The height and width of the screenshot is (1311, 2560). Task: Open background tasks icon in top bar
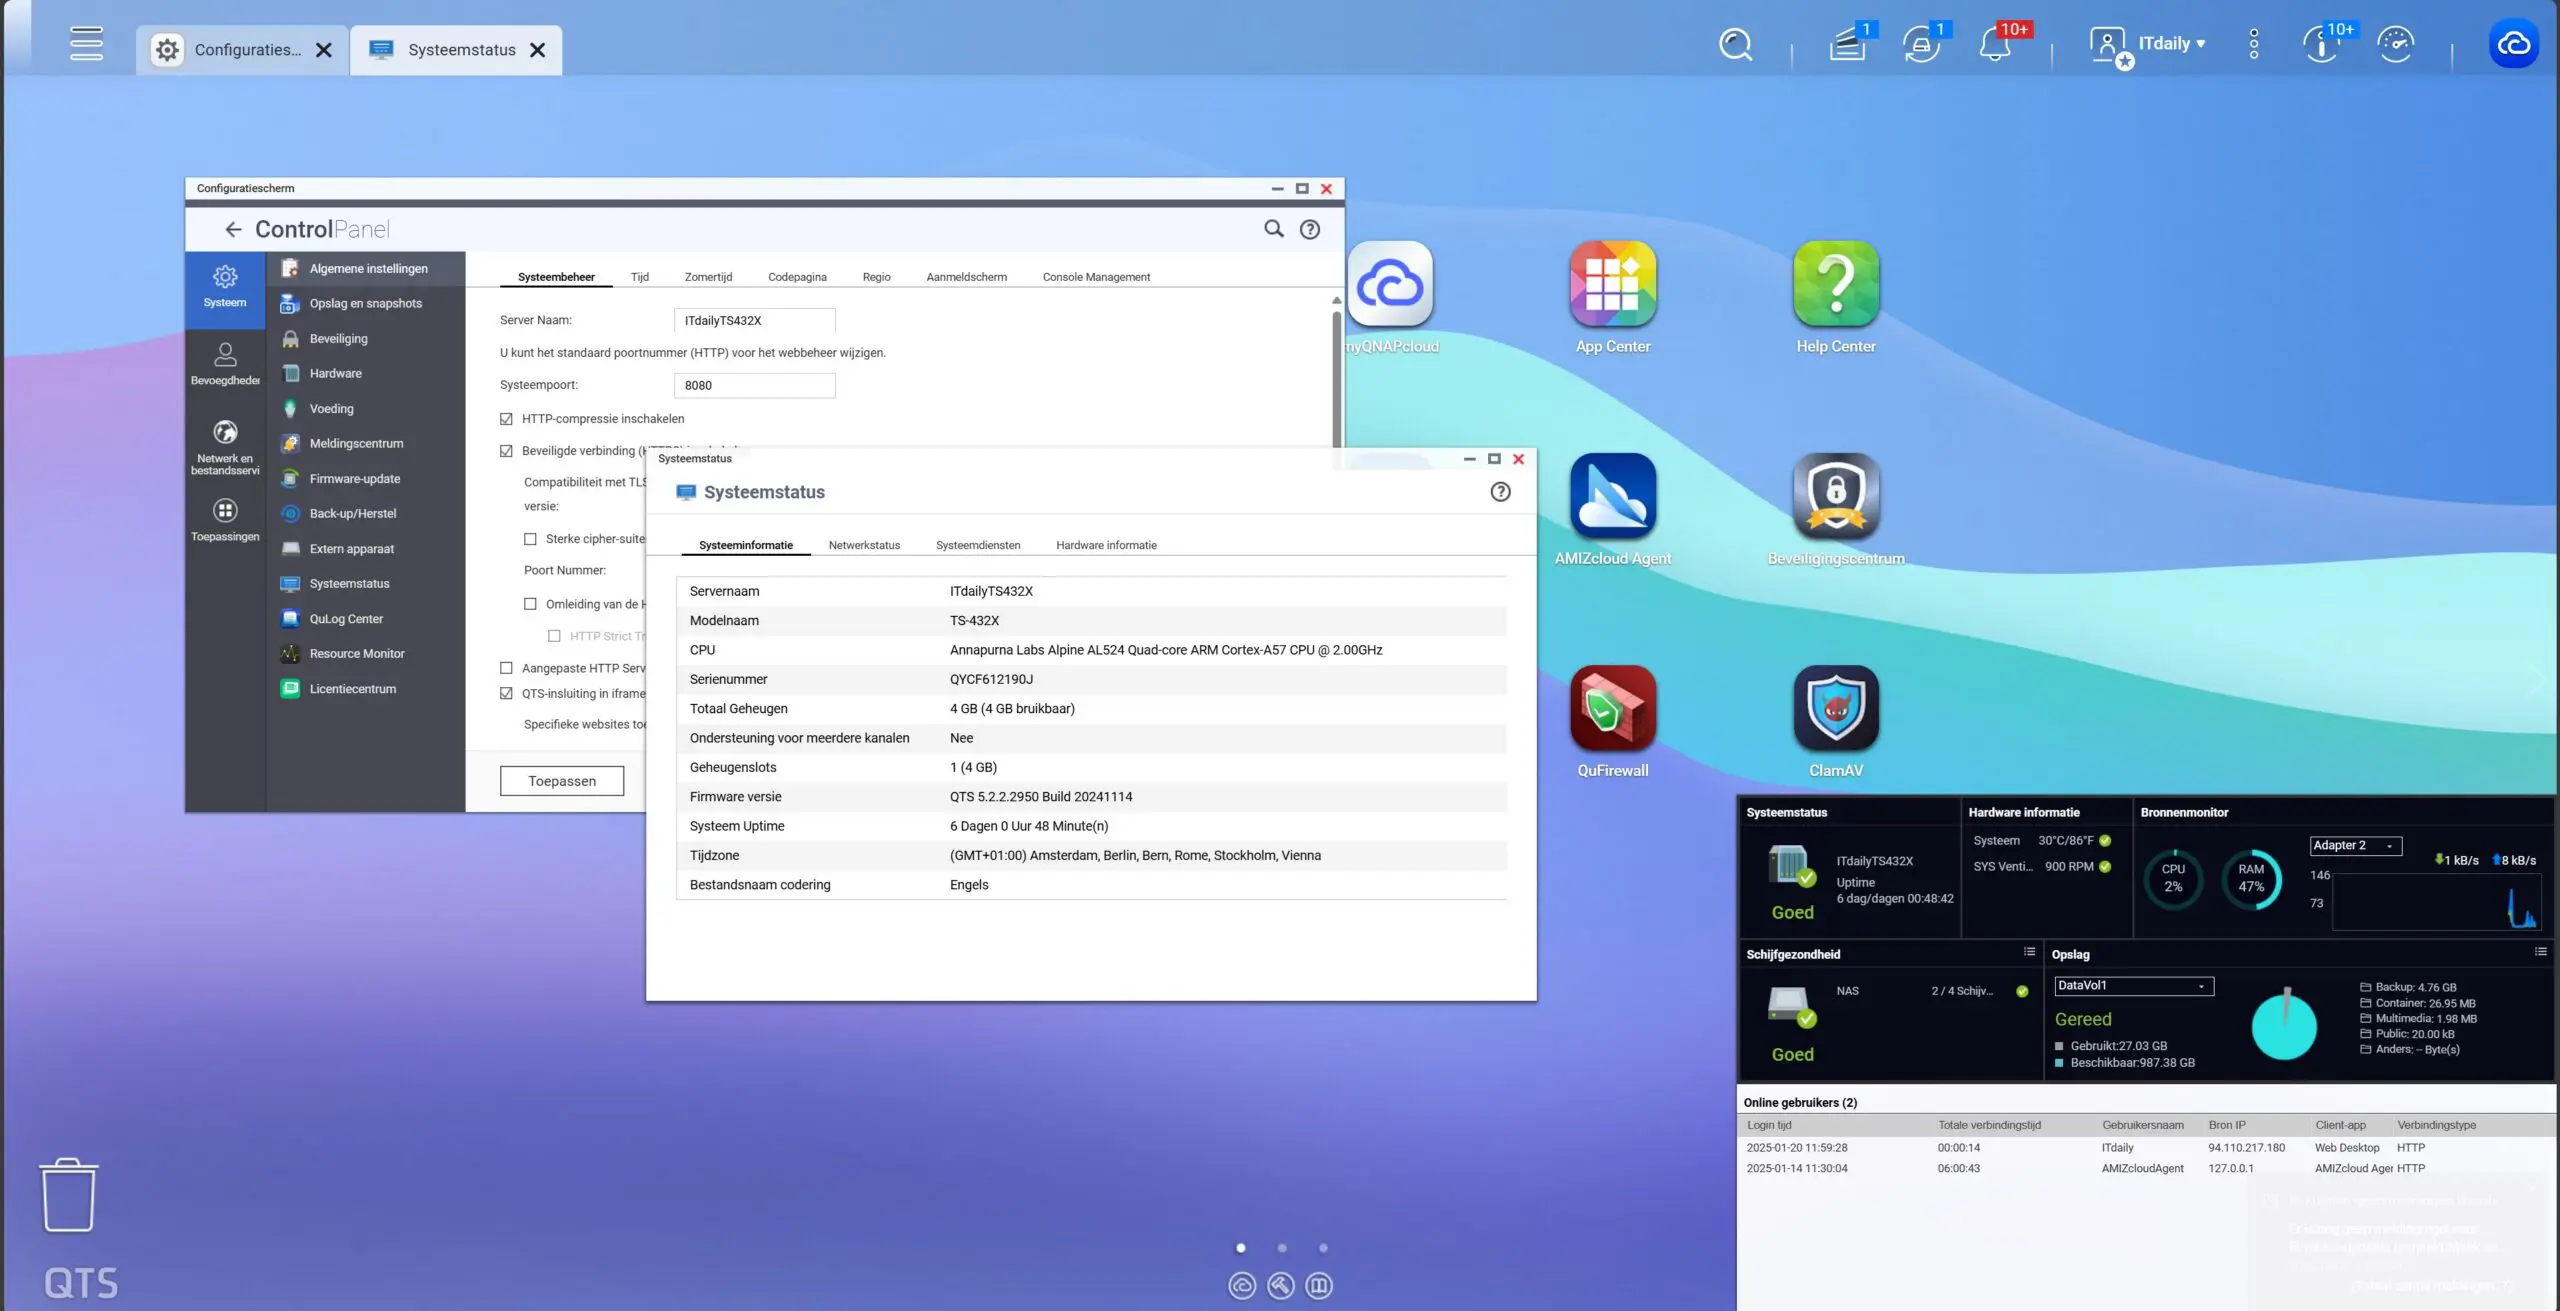[x=1848, y=45]
